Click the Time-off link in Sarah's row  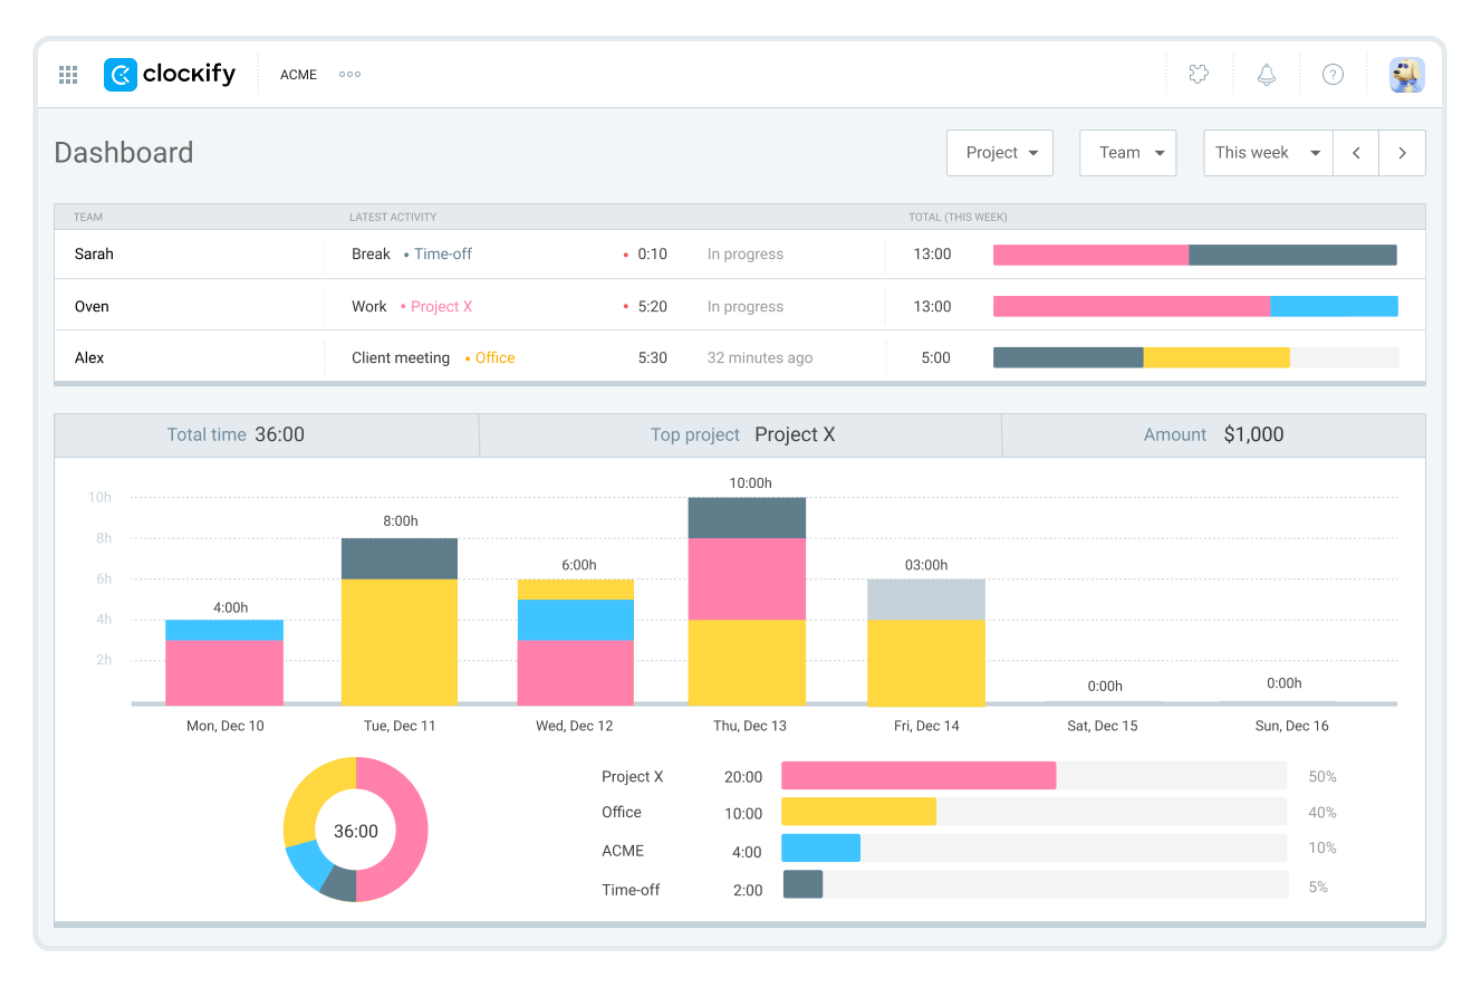[x=443, y=254]
